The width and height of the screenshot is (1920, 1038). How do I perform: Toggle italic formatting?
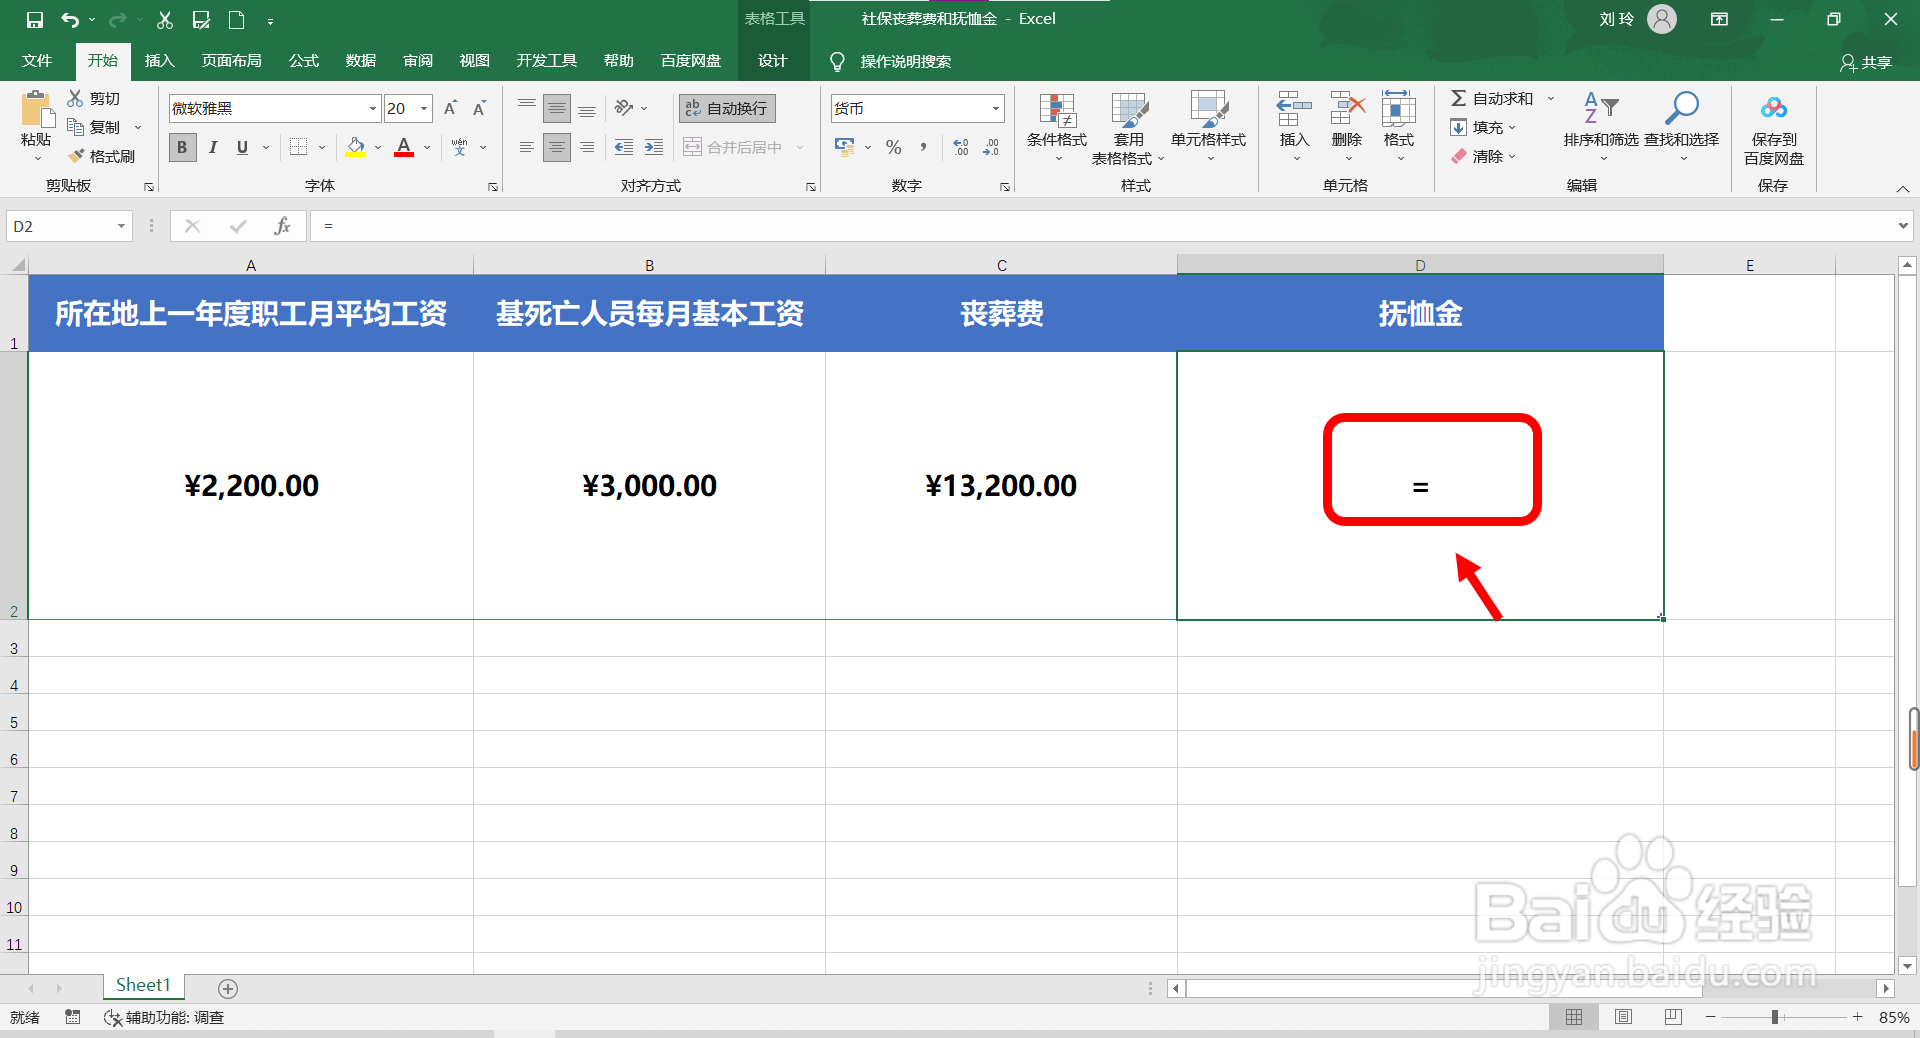click(212, 147)
